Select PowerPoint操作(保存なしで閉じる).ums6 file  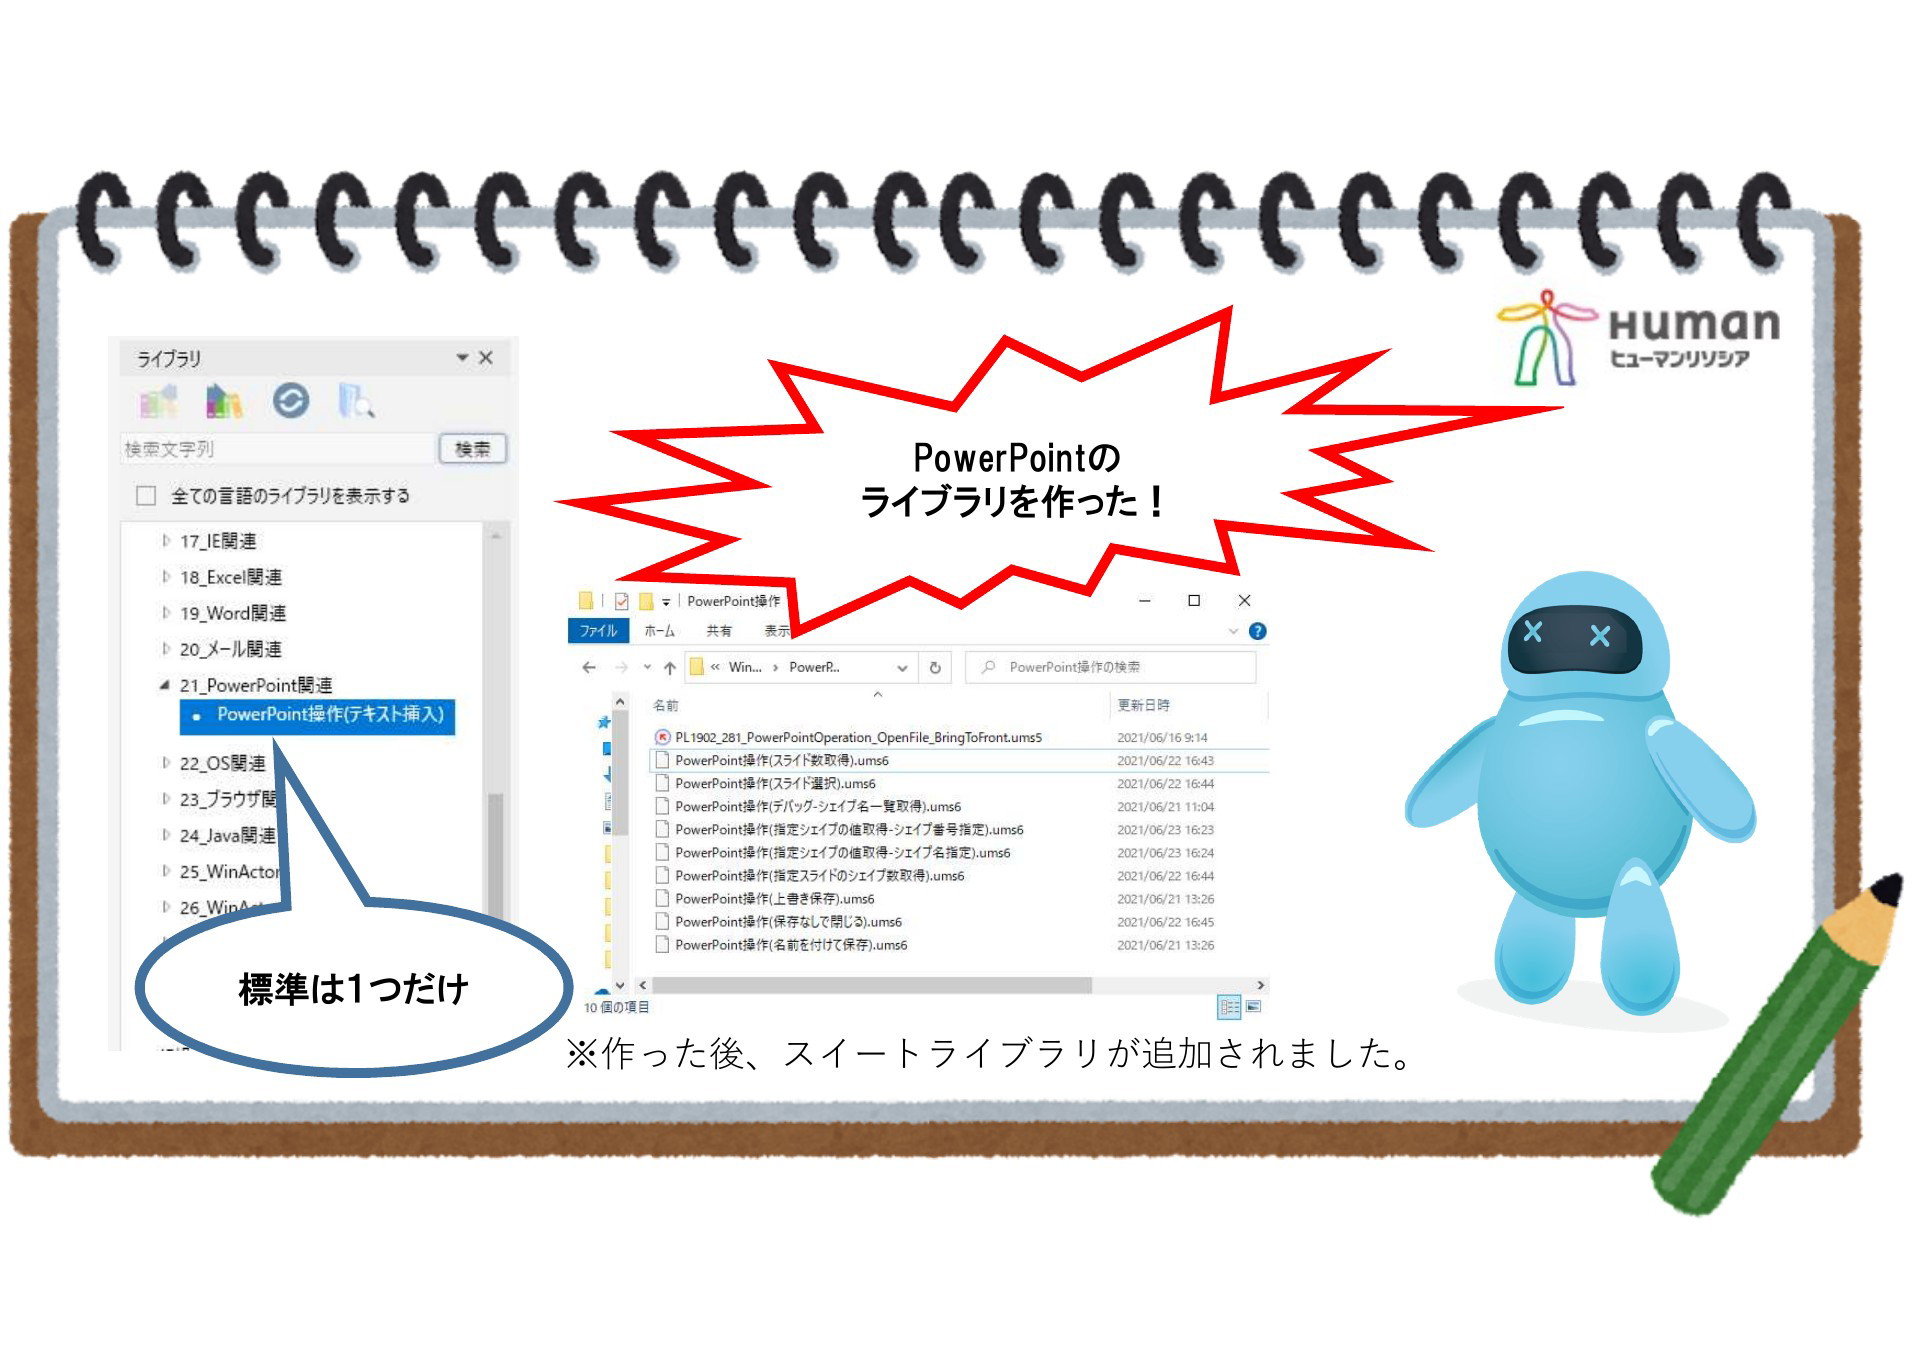tap(788, 922)
